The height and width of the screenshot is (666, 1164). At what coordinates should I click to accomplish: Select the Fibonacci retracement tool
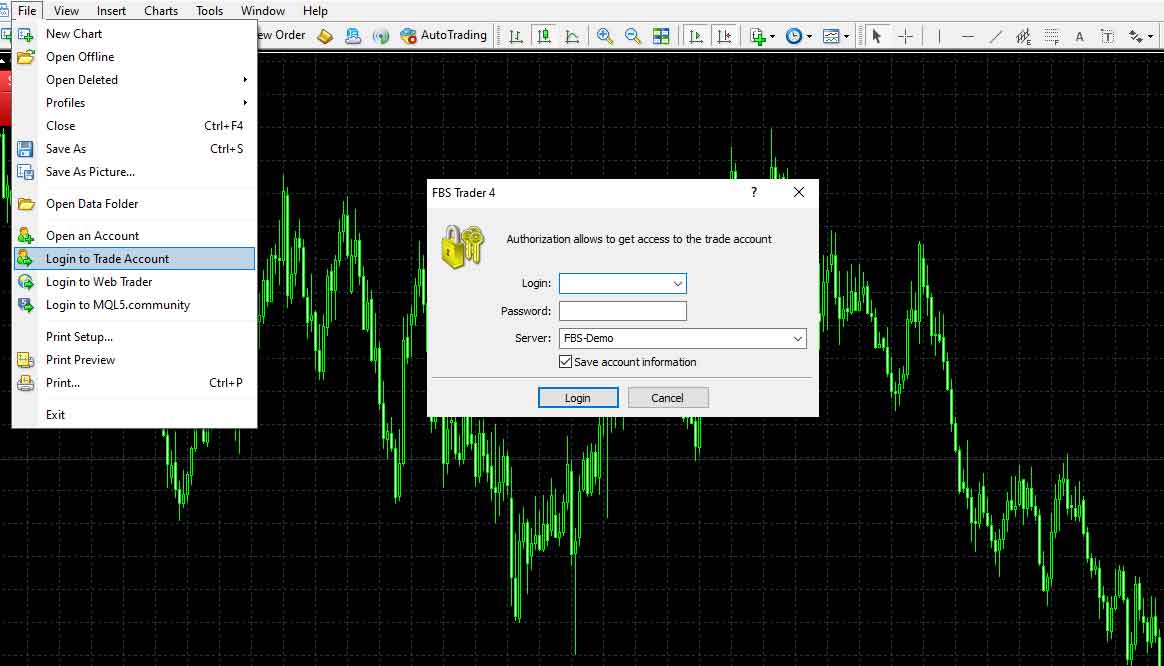1052,36
